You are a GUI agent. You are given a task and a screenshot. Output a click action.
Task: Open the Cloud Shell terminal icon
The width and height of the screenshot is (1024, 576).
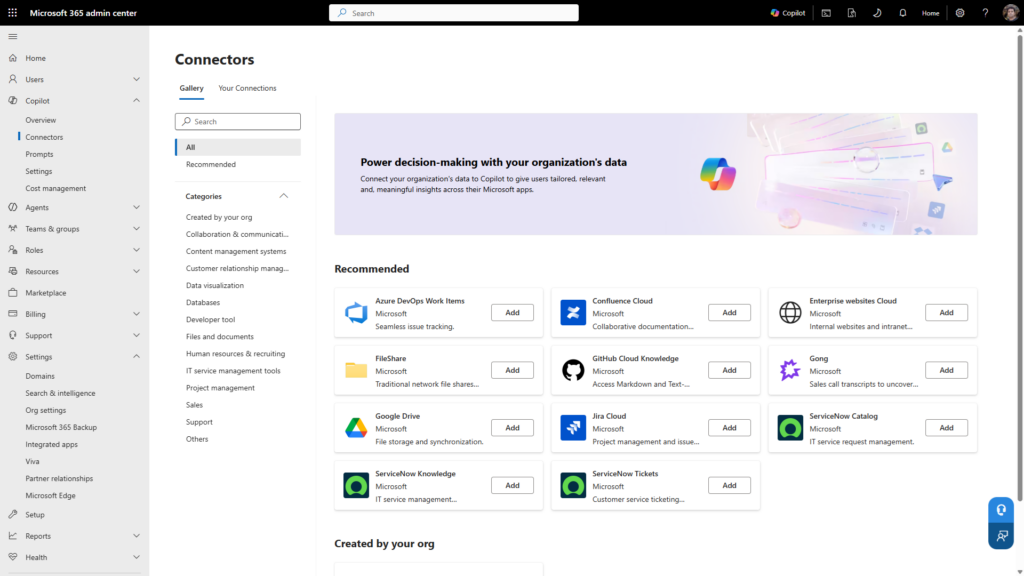[x=826, y=12]
